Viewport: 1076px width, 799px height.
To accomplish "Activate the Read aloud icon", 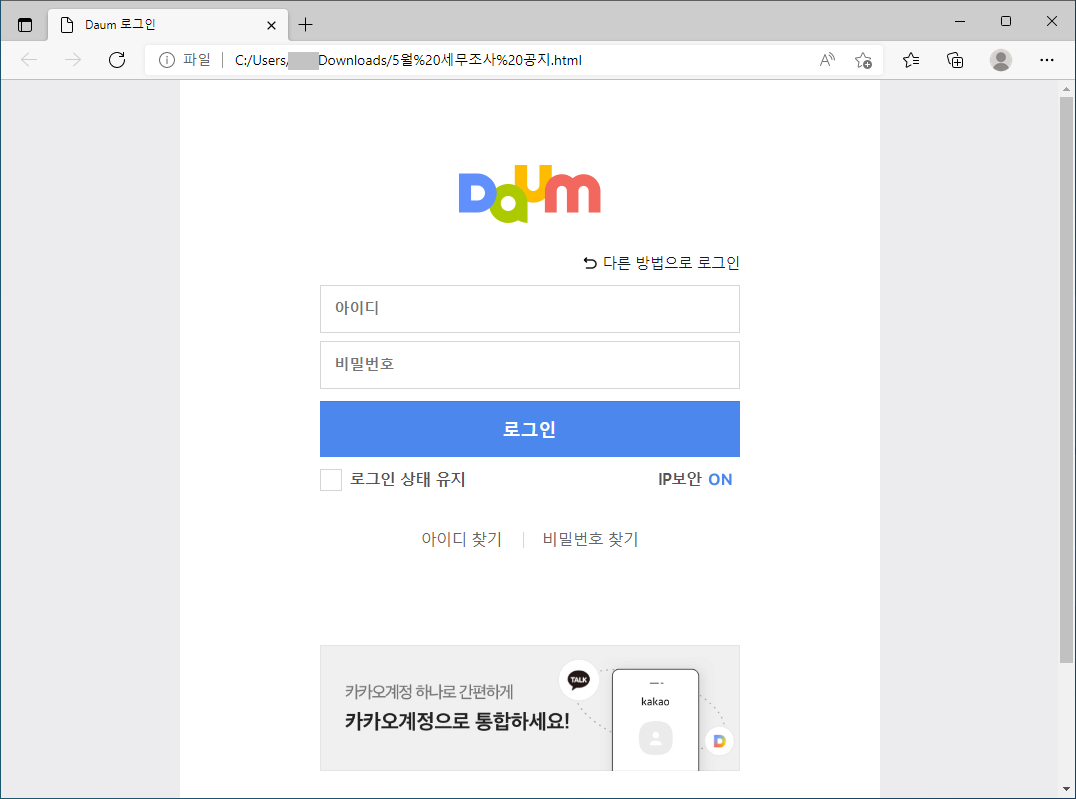I will coord(827,60).
